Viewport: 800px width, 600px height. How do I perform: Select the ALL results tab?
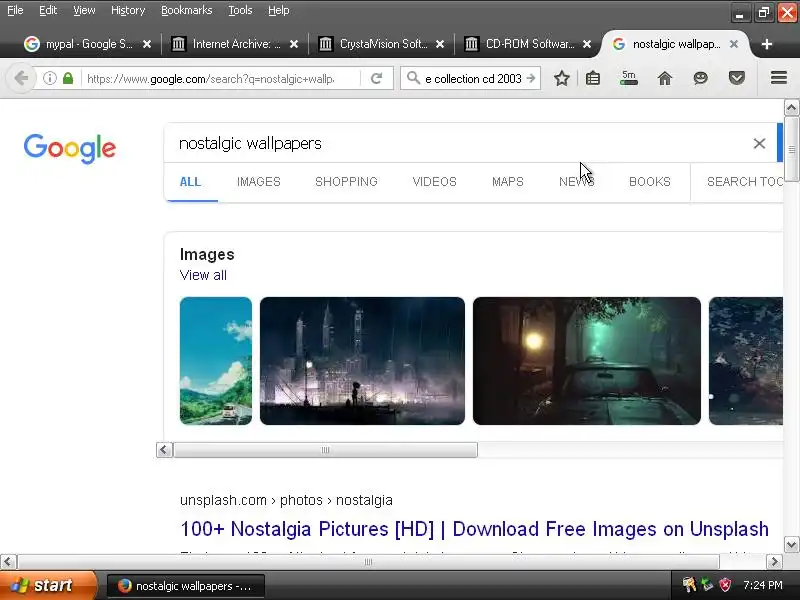190,182
